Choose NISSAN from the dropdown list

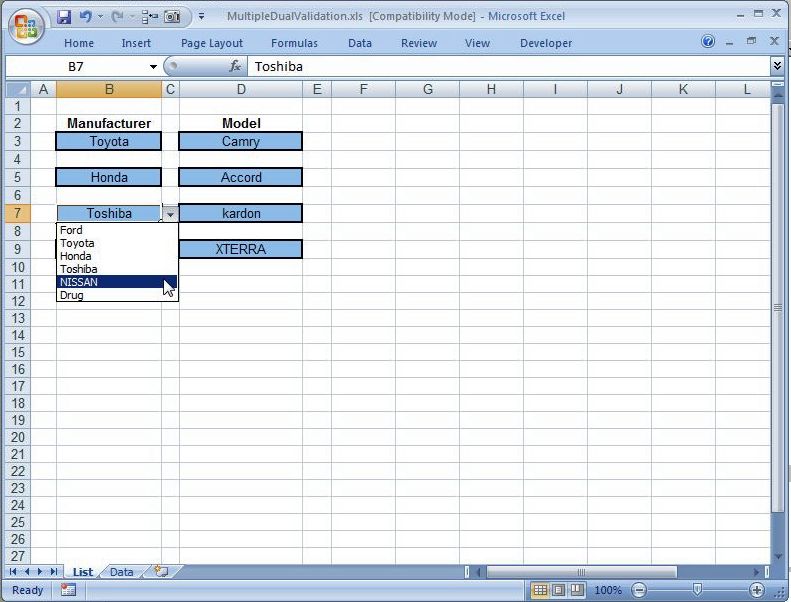pos(117,282)
